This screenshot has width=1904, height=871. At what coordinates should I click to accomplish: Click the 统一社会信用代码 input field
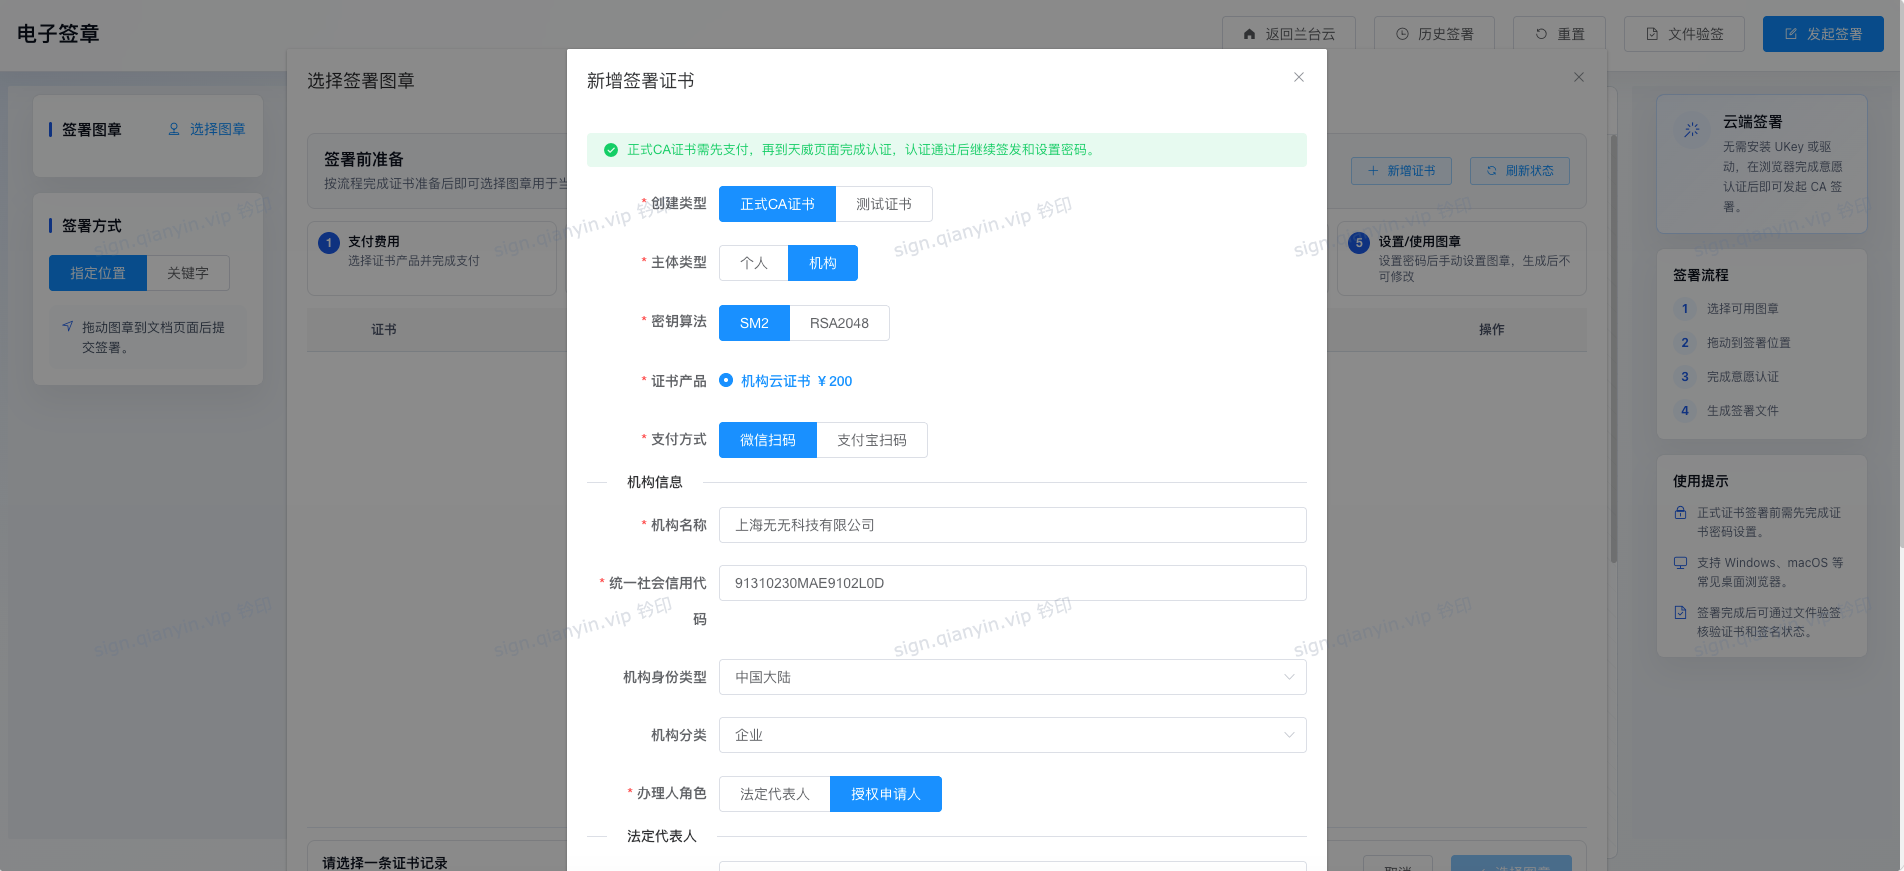pos(1012,583)
